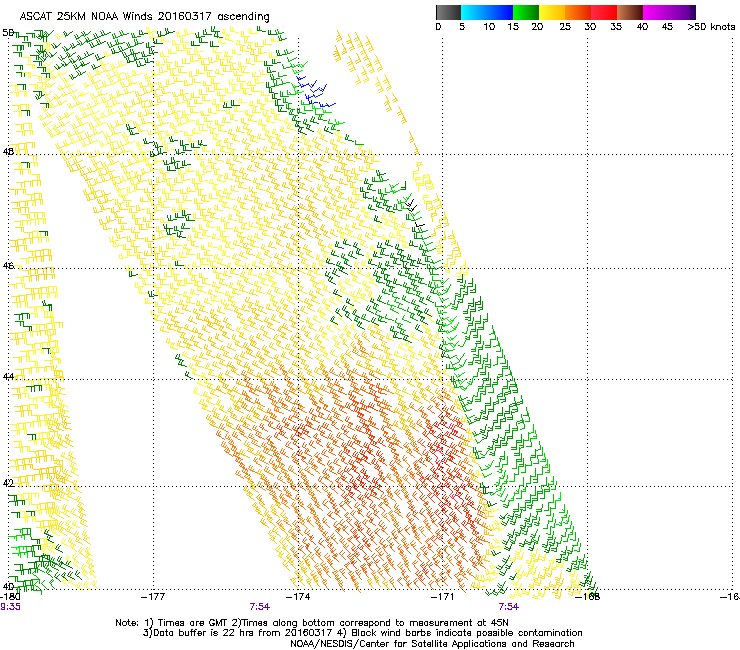Click the blue wind barbs cluster
740x650 pixels.
point(315,91)
